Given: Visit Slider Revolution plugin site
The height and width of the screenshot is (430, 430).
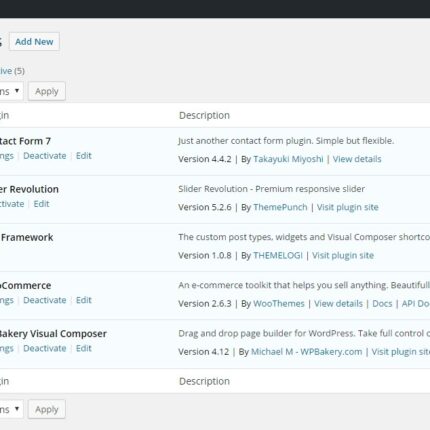Looking at the screenshot, I should tap(348, 207).
